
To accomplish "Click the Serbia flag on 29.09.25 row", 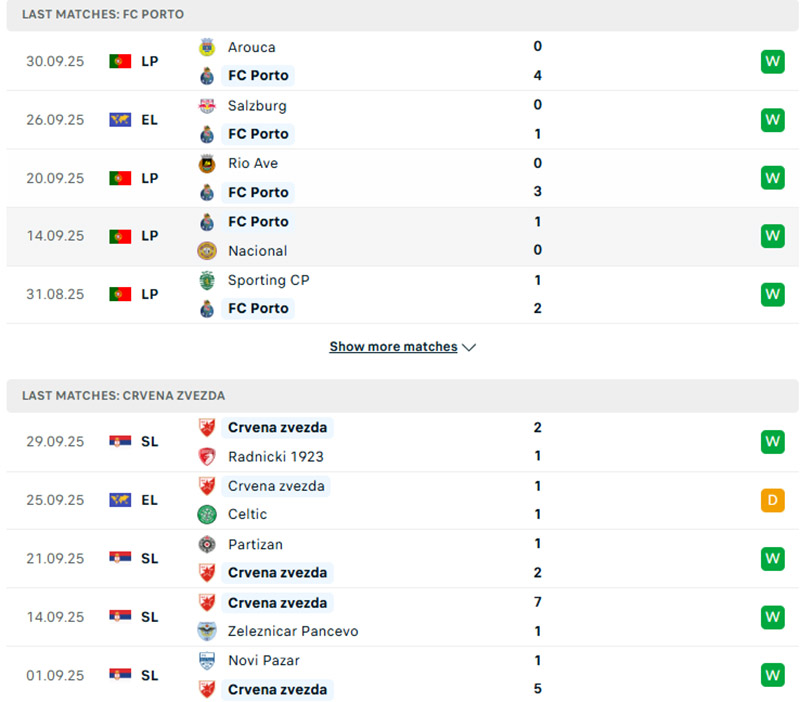I will (x=120, y=442).
